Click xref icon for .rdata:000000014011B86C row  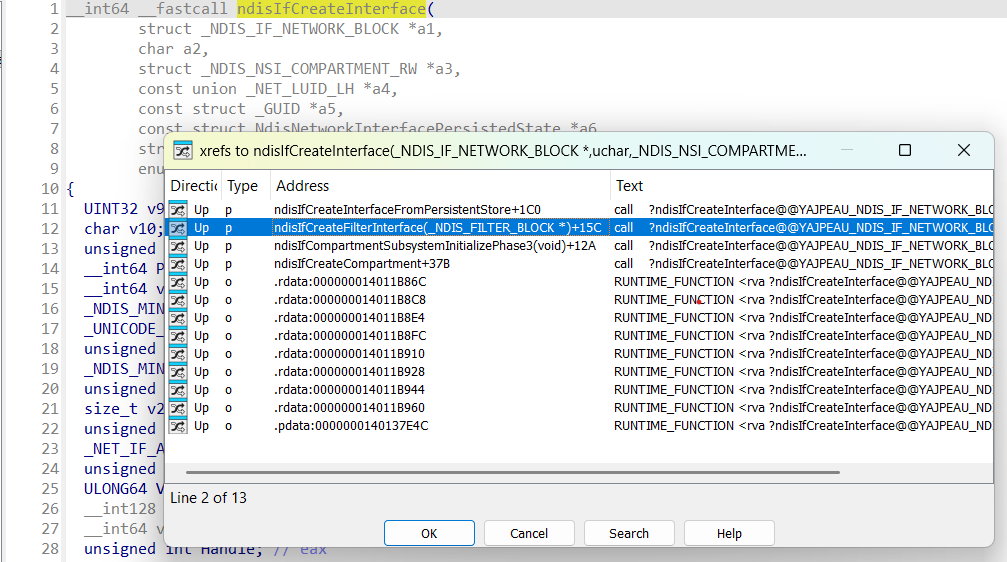pyautogui.click(x=178, y=282)
